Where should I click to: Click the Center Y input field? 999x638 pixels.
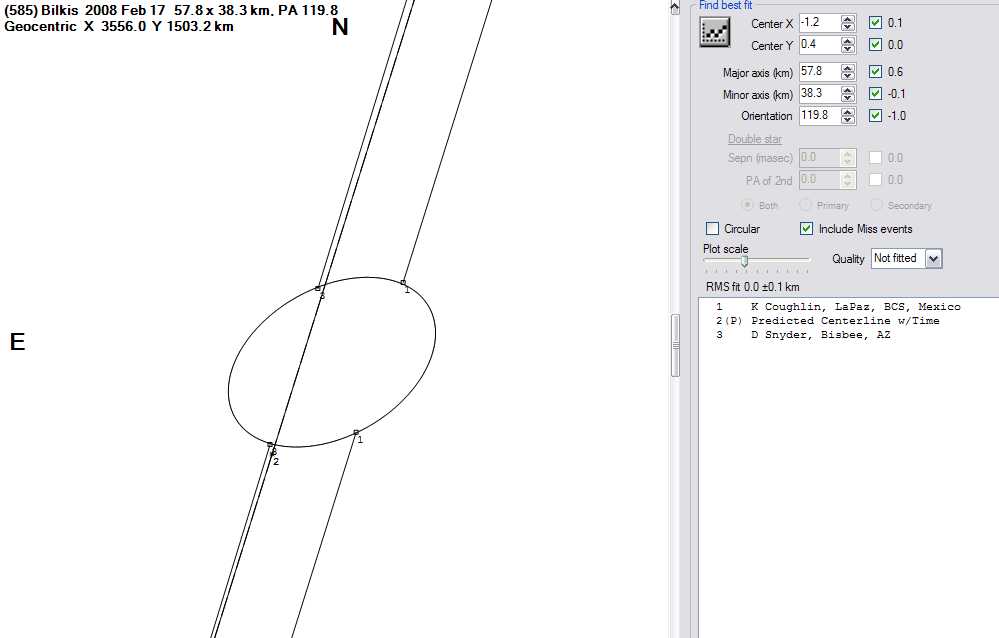(x=820, y=45)
